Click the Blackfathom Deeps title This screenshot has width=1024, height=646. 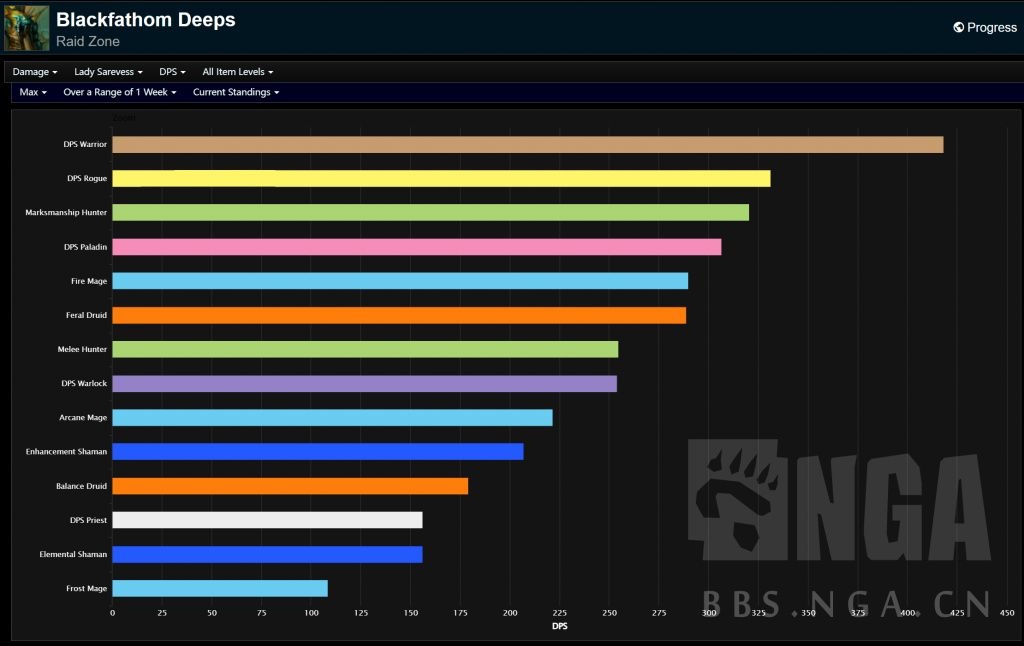(146, 20)
